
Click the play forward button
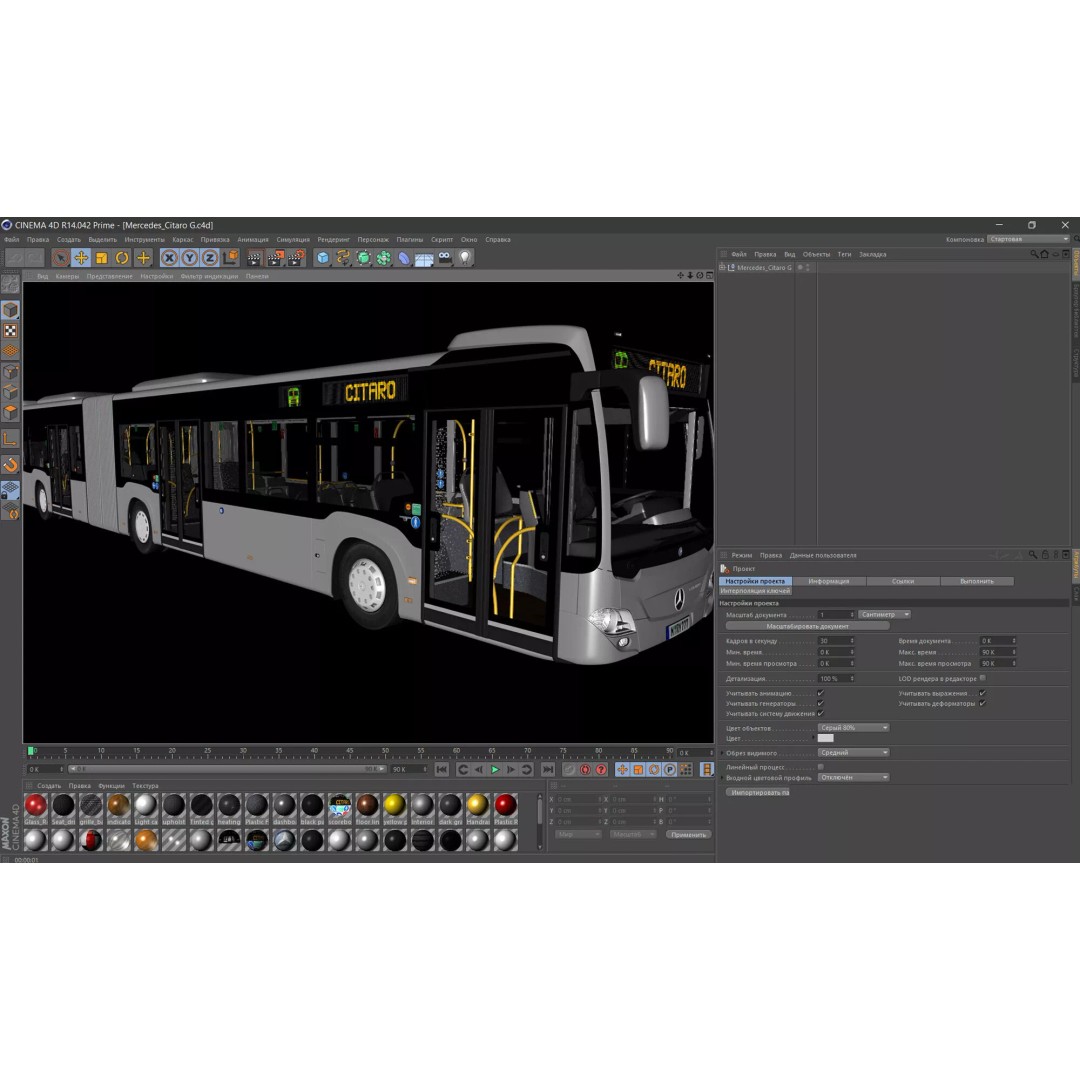pos(495,769)
